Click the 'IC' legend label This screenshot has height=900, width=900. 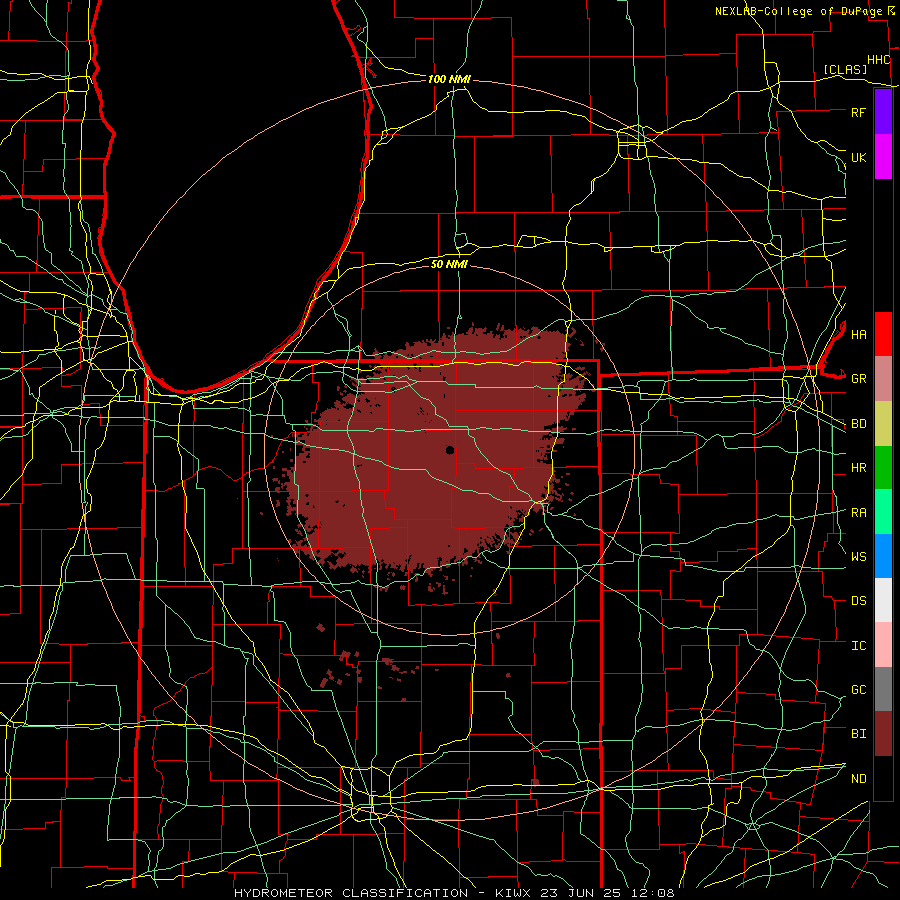click(858, 646)
